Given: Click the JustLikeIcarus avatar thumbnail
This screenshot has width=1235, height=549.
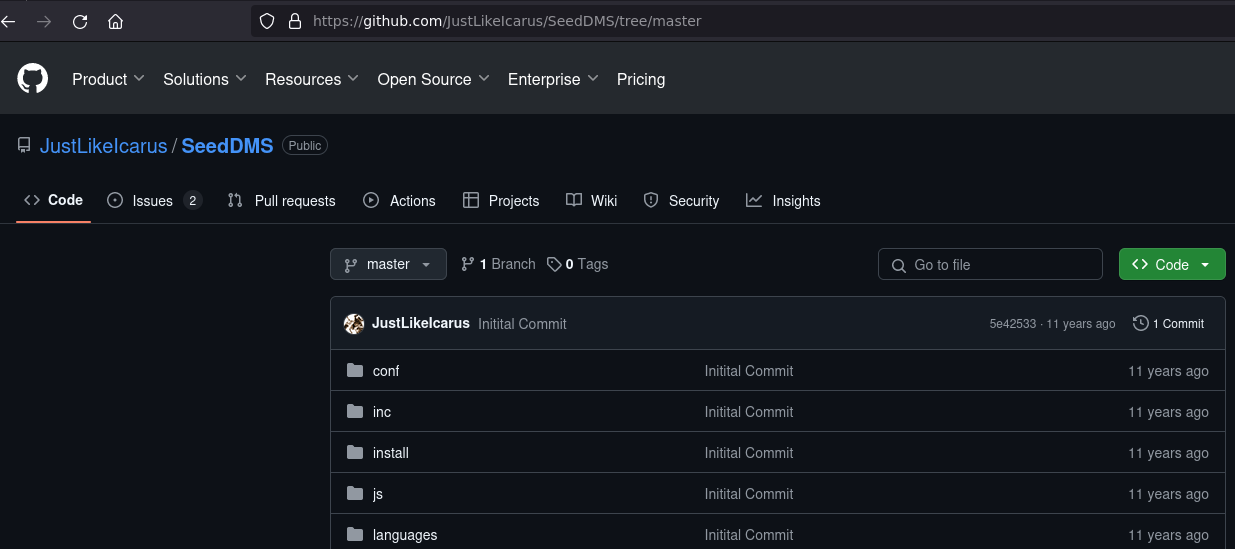Looking at the screenshot, I should pos(354,324).
